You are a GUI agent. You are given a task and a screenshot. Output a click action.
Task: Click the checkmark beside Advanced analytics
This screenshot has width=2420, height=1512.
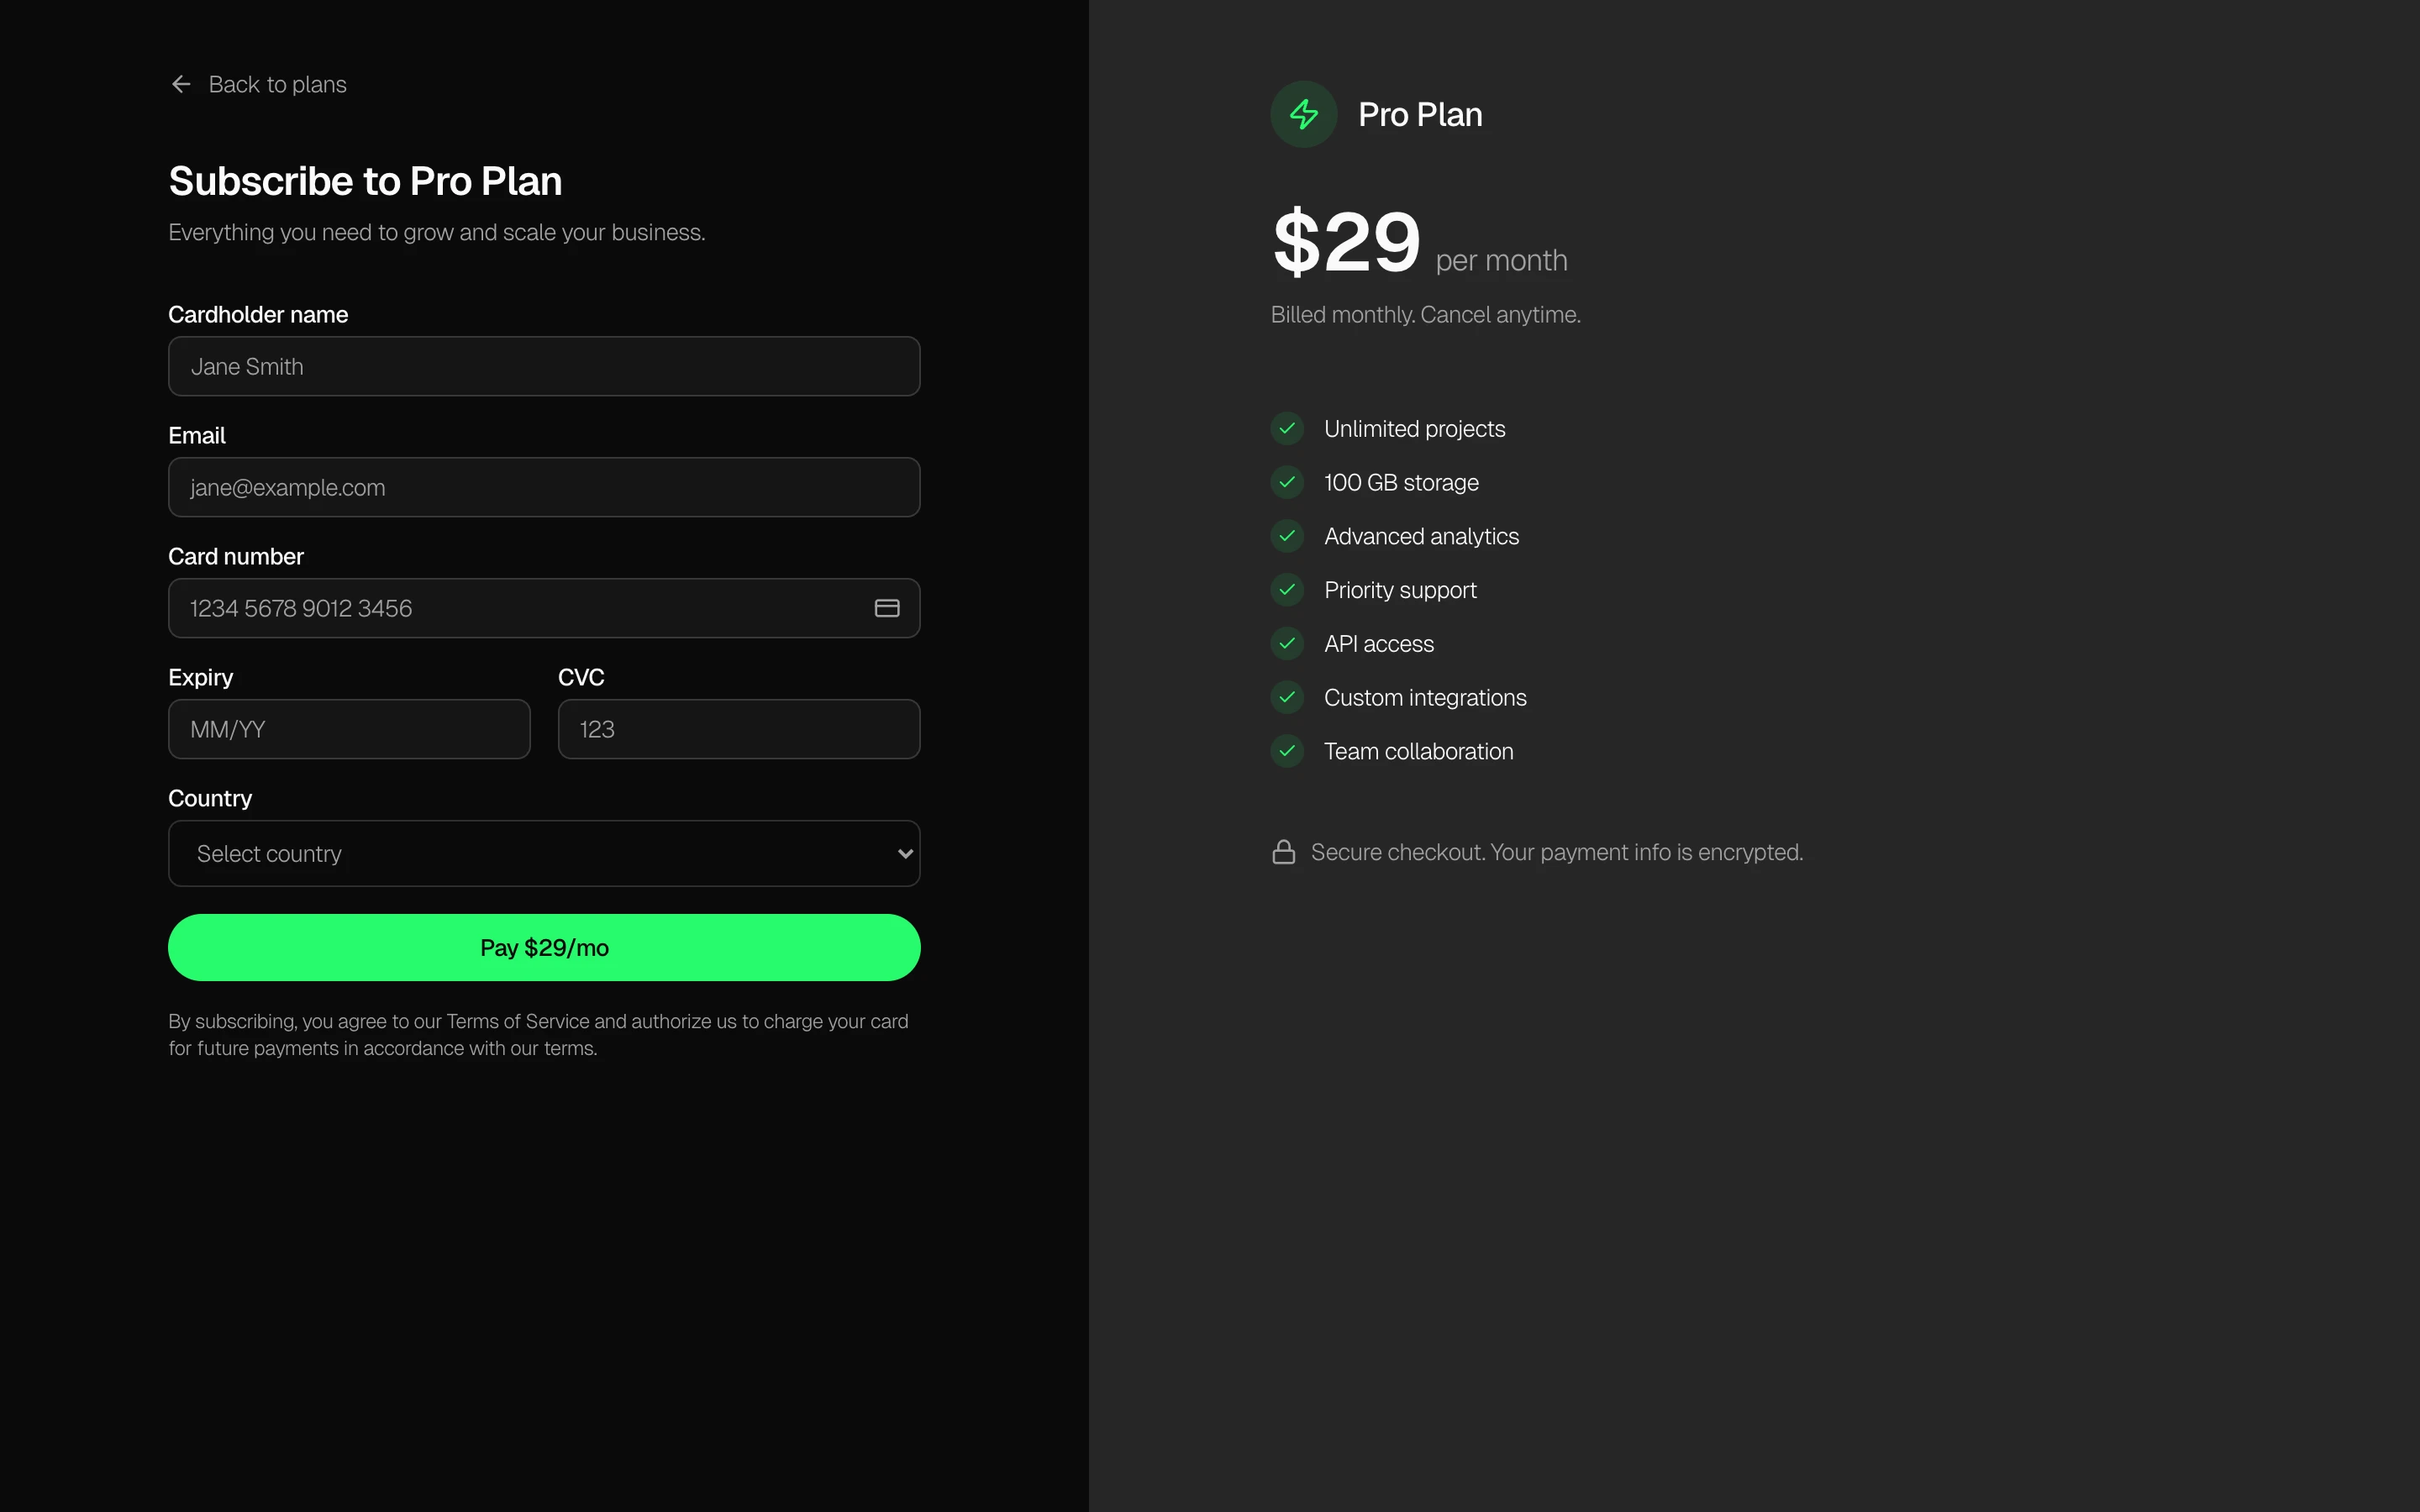(1287, 536)
